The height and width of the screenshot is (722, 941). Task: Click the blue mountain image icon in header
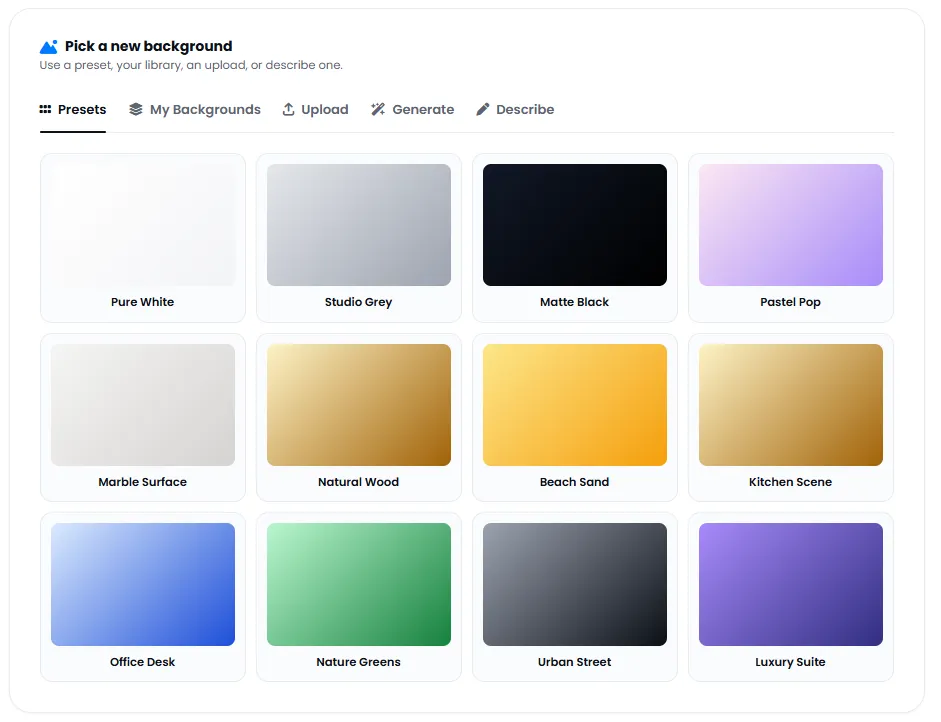click(49, 46)
